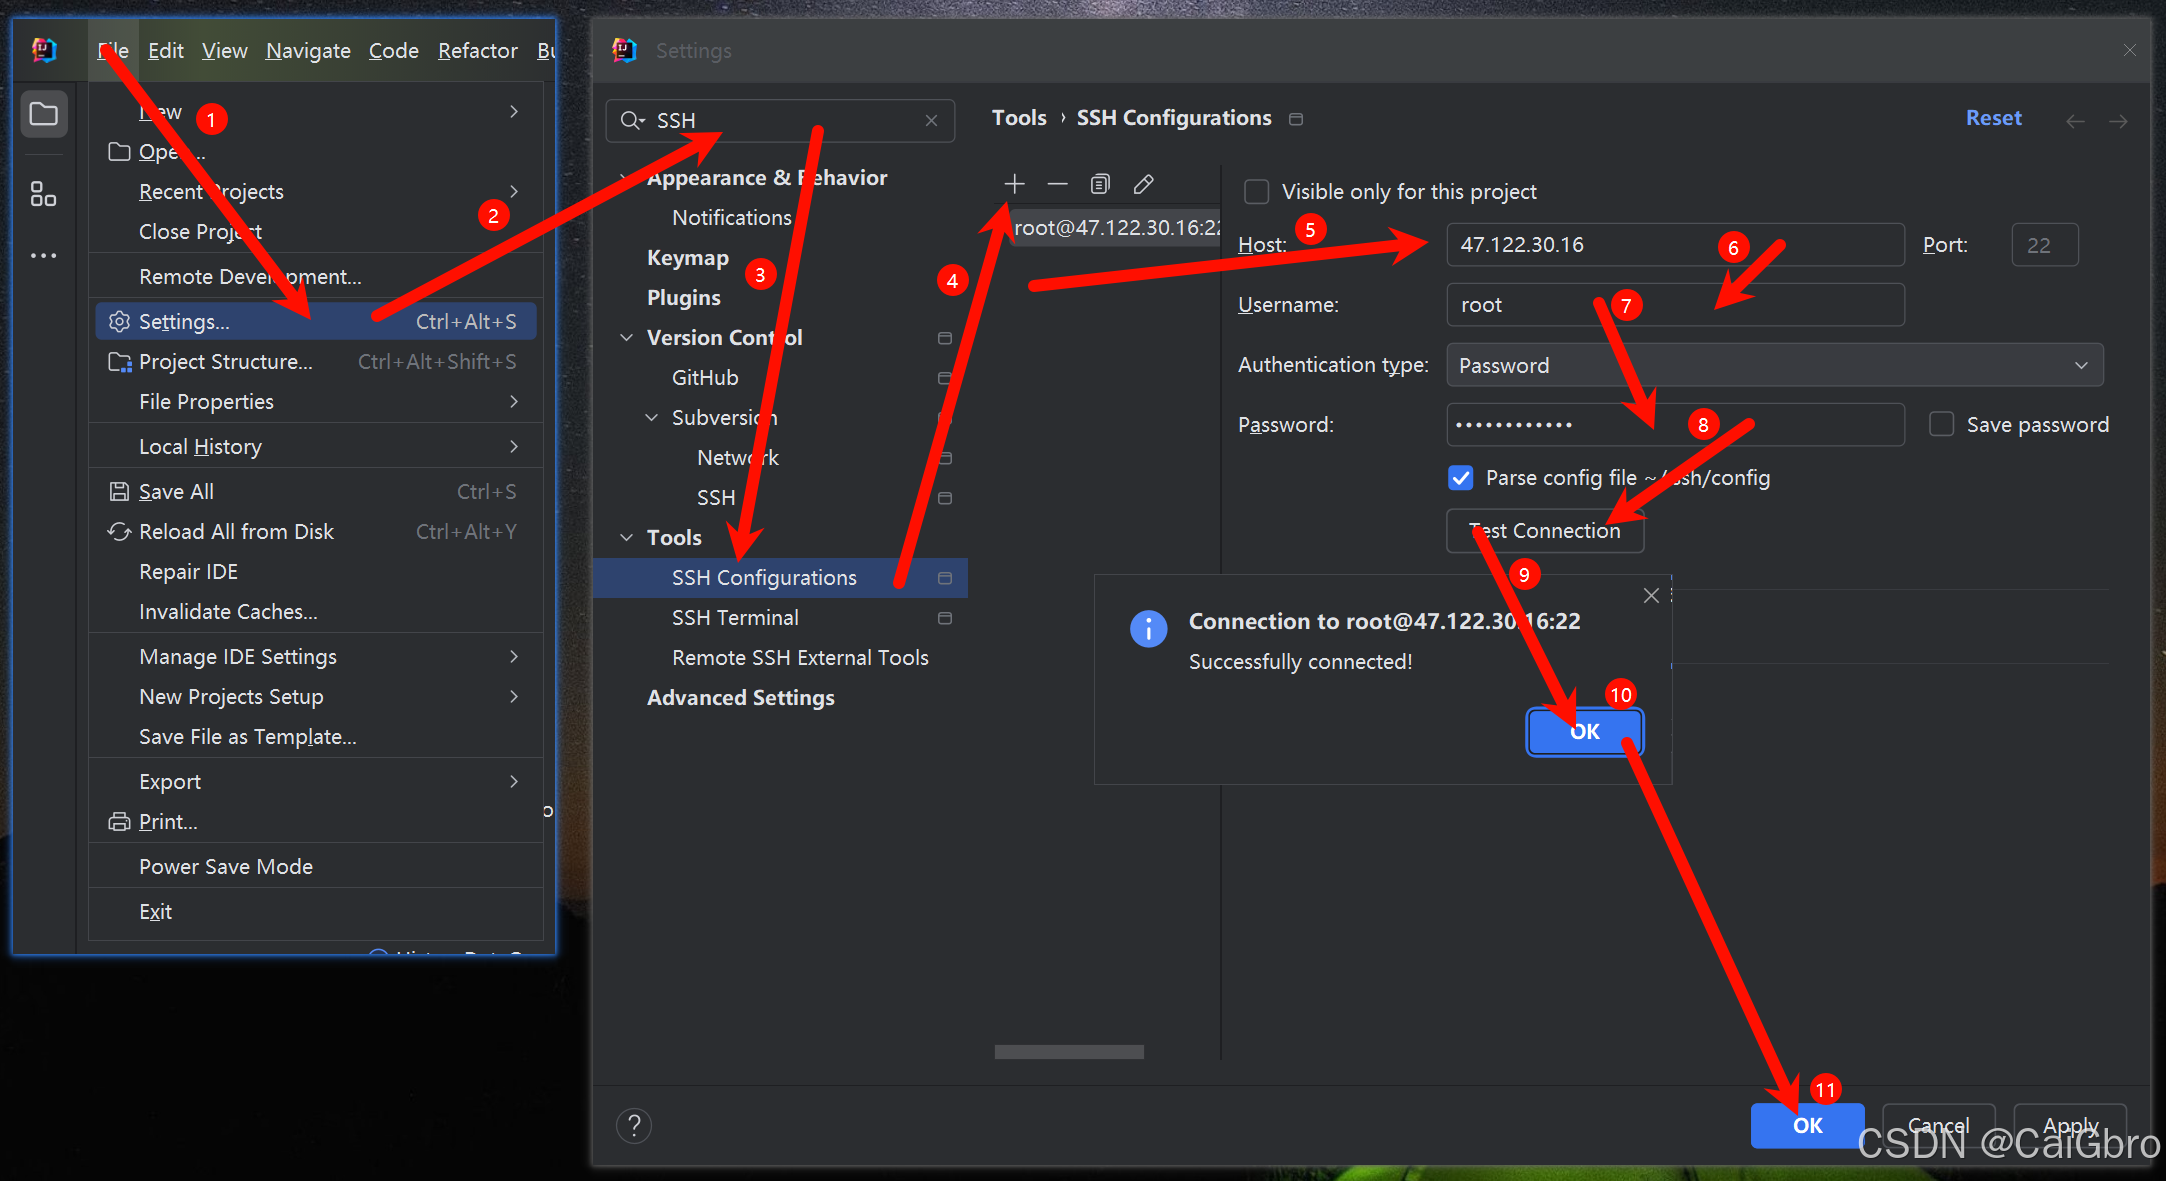Click the Reset link
The height and width of the screenshot is (1181, 2166).
1993,118
